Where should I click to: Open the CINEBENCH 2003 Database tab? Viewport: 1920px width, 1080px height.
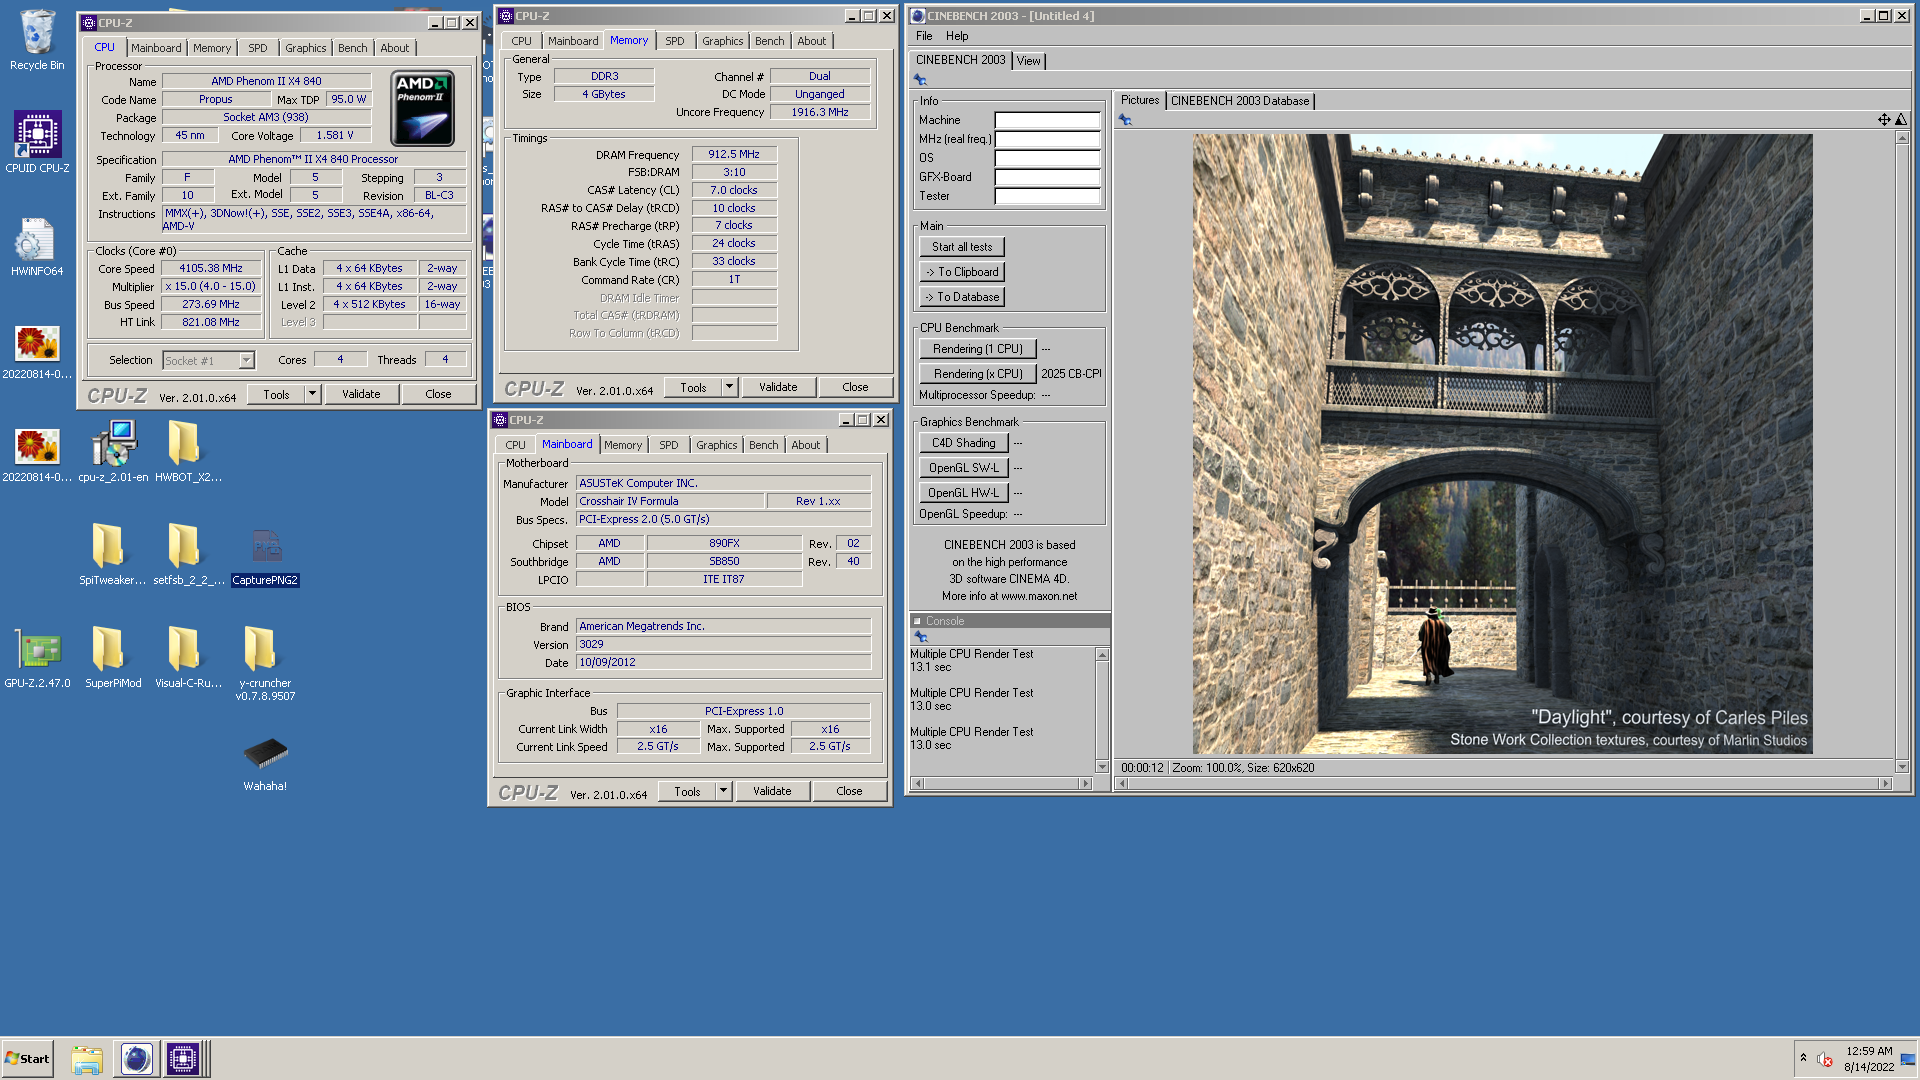1240,101
